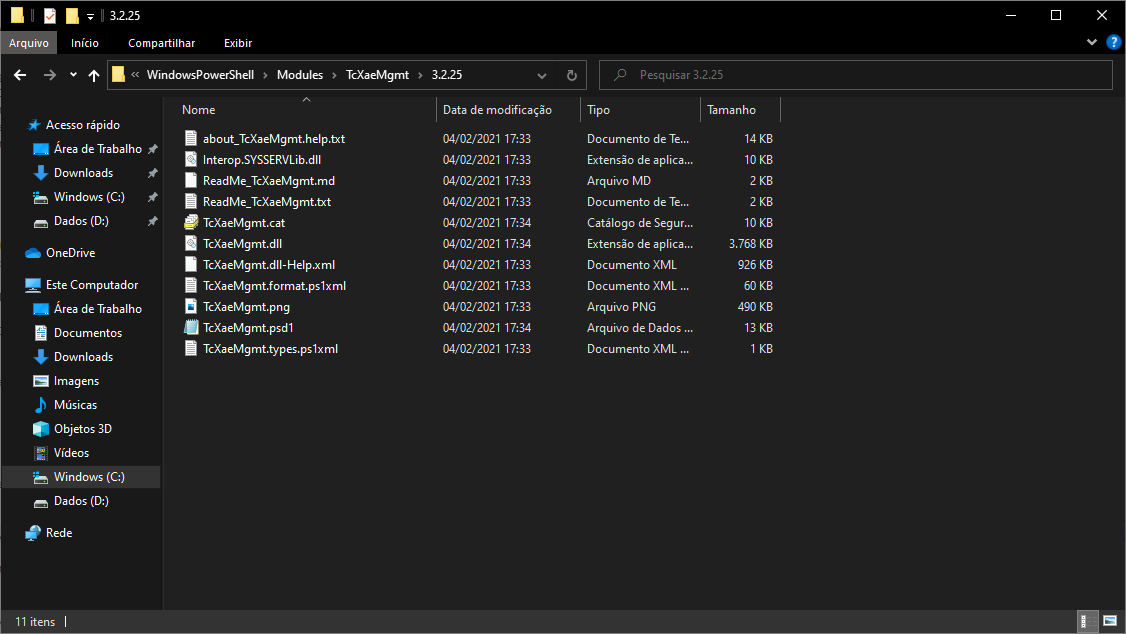The image size is (1126, 634).
Task: Switch to the Início ribbon tab
Action: tap(85, 43)
